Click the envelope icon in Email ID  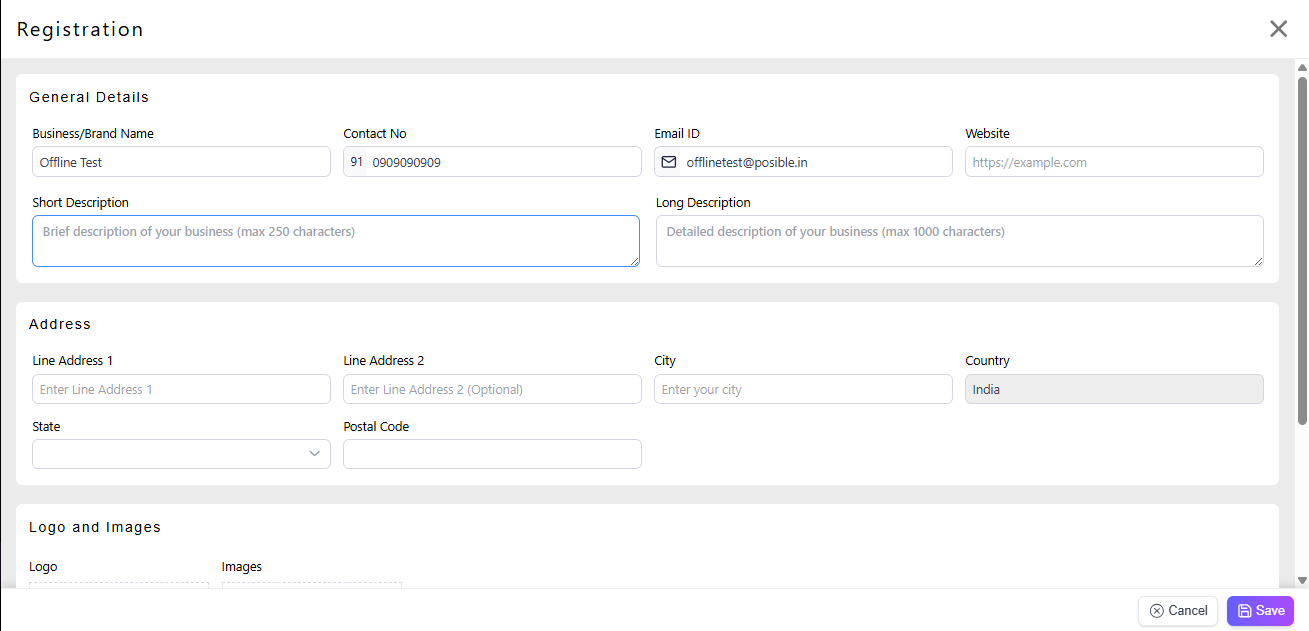click(669, 162)
